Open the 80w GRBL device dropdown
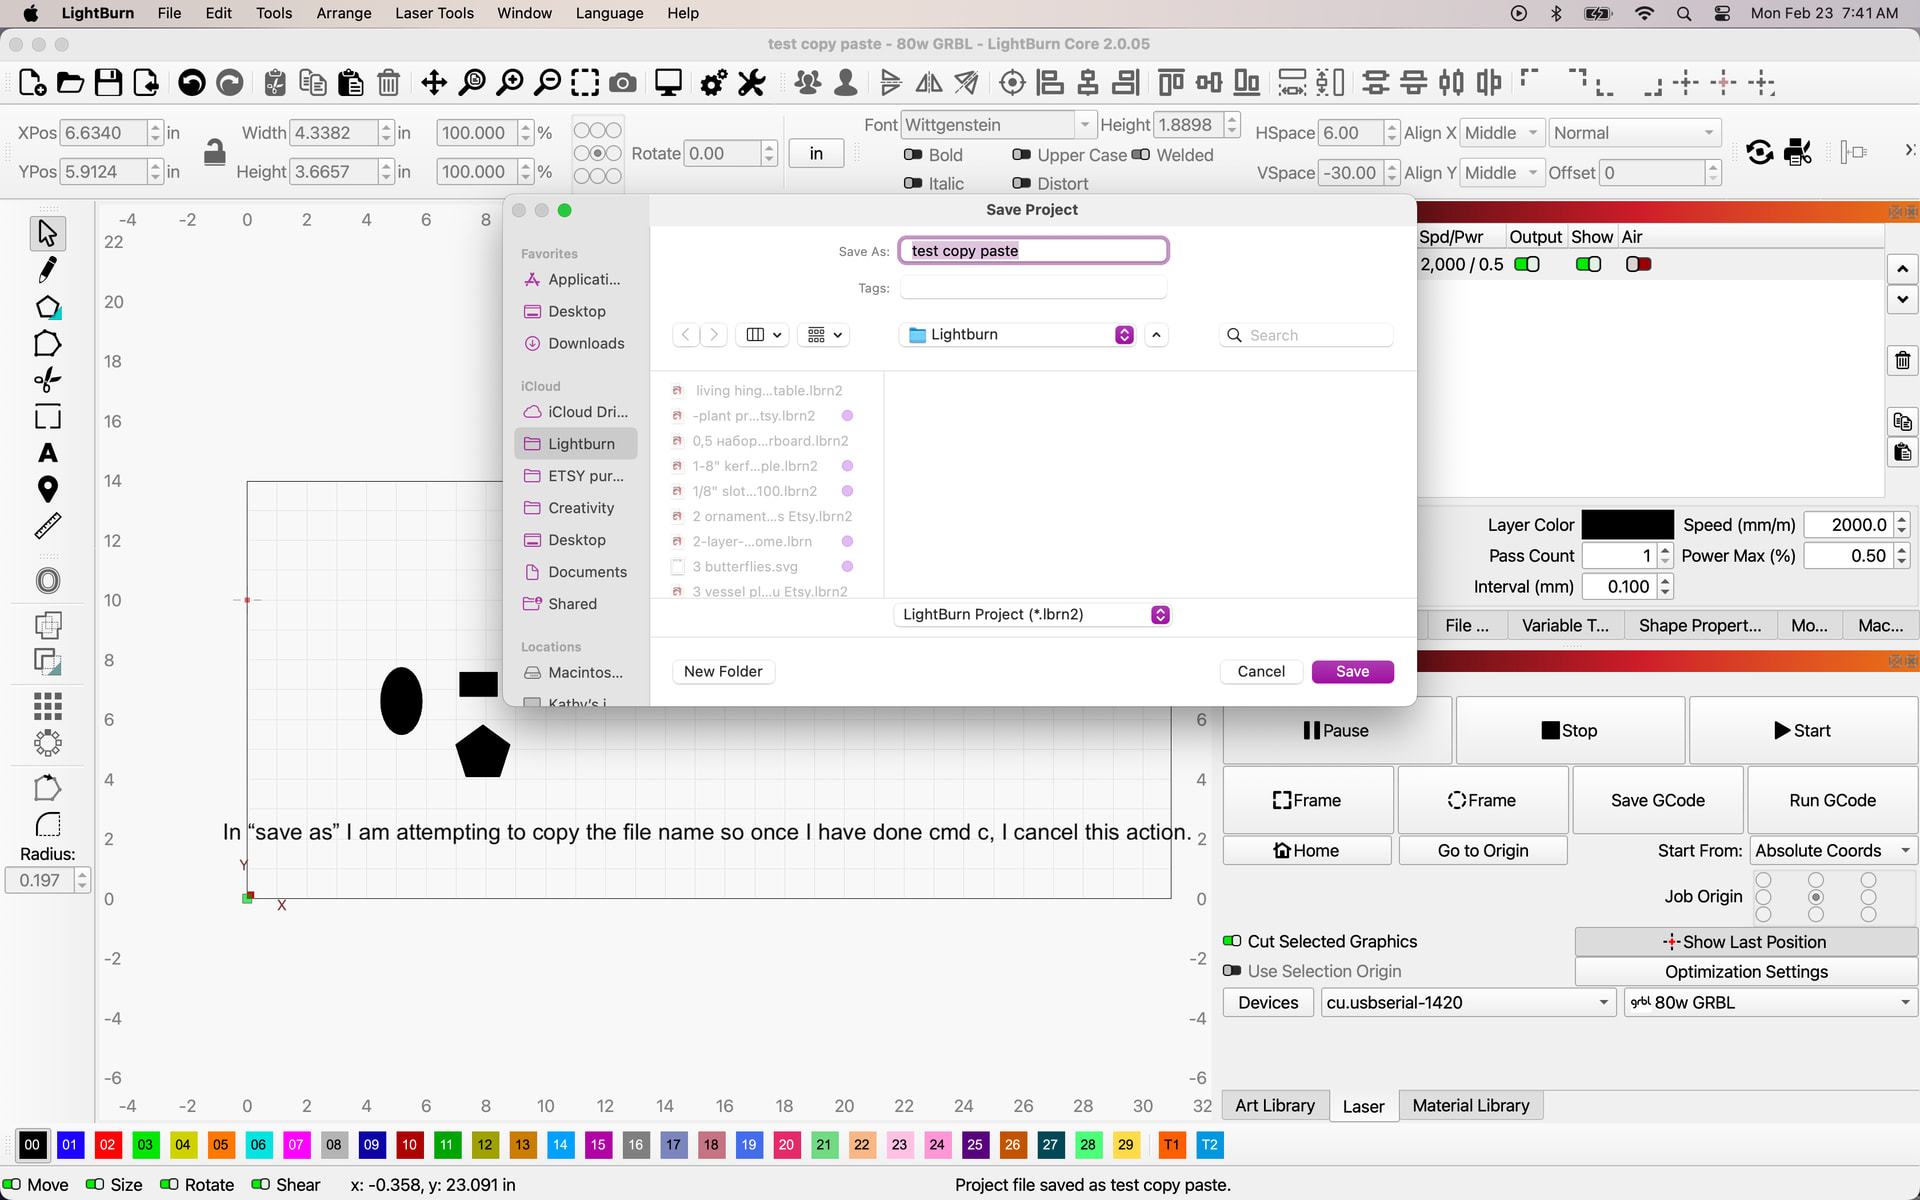The image size is (1920, 1200). 1770,1002
